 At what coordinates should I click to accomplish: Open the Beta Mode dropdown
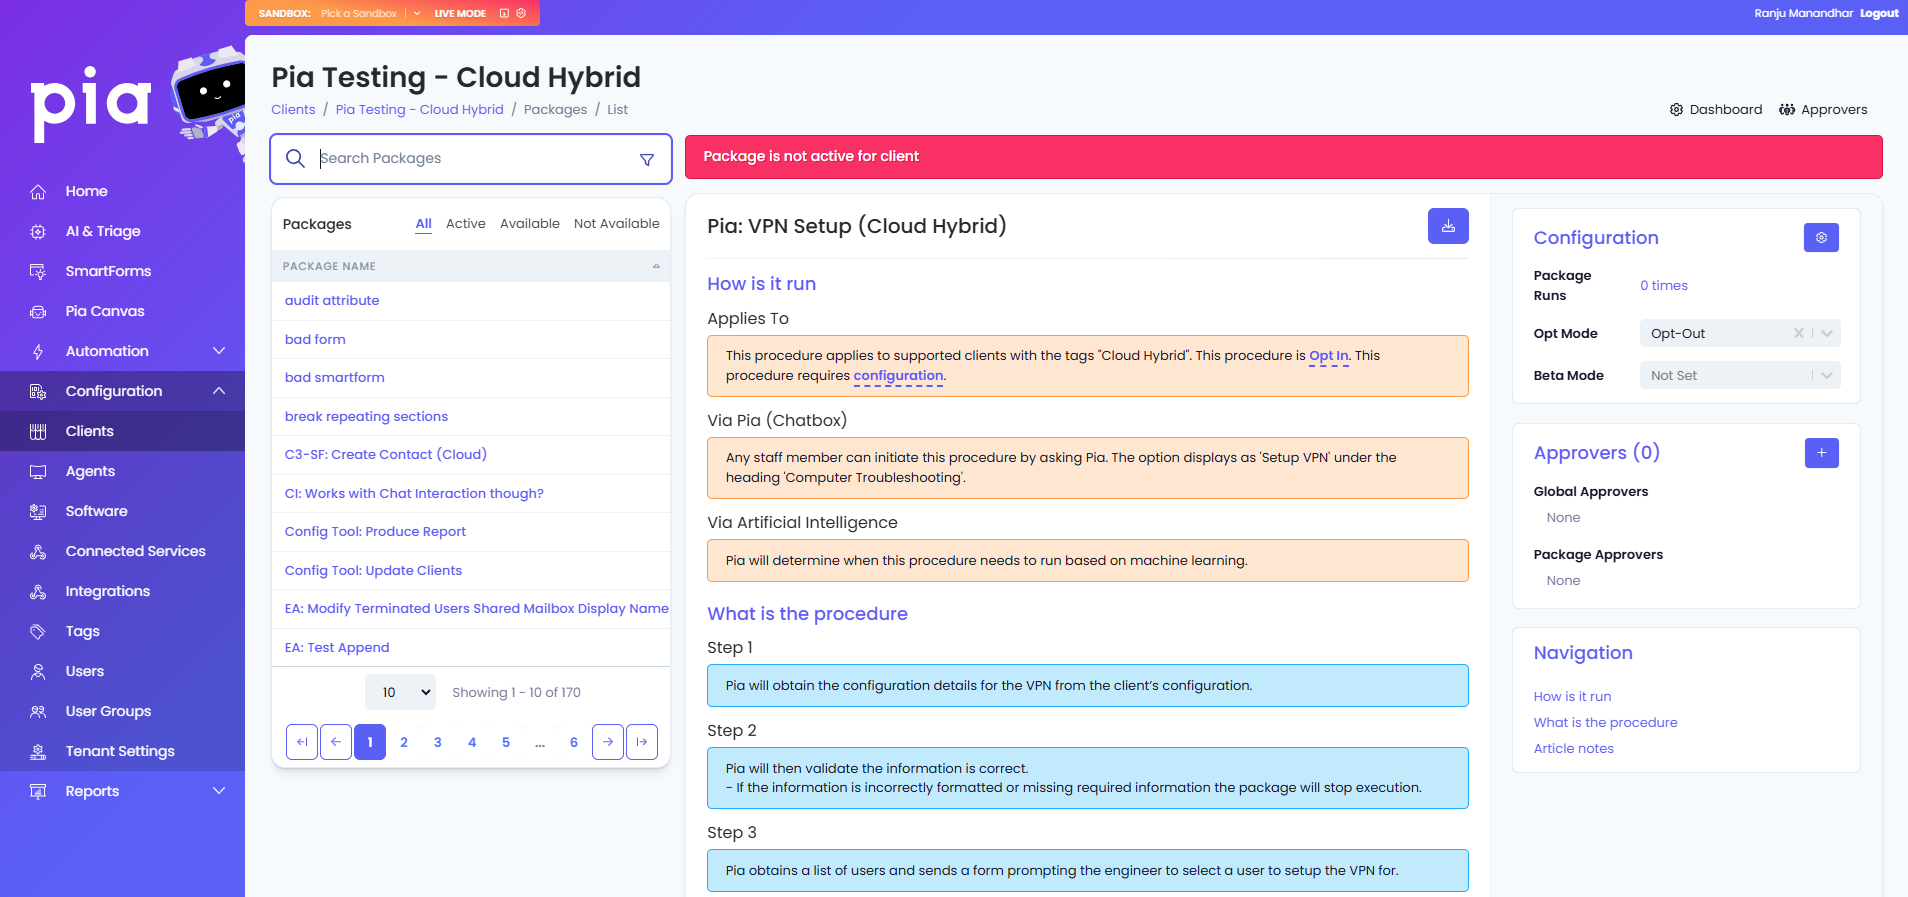tap(1740, 375)
